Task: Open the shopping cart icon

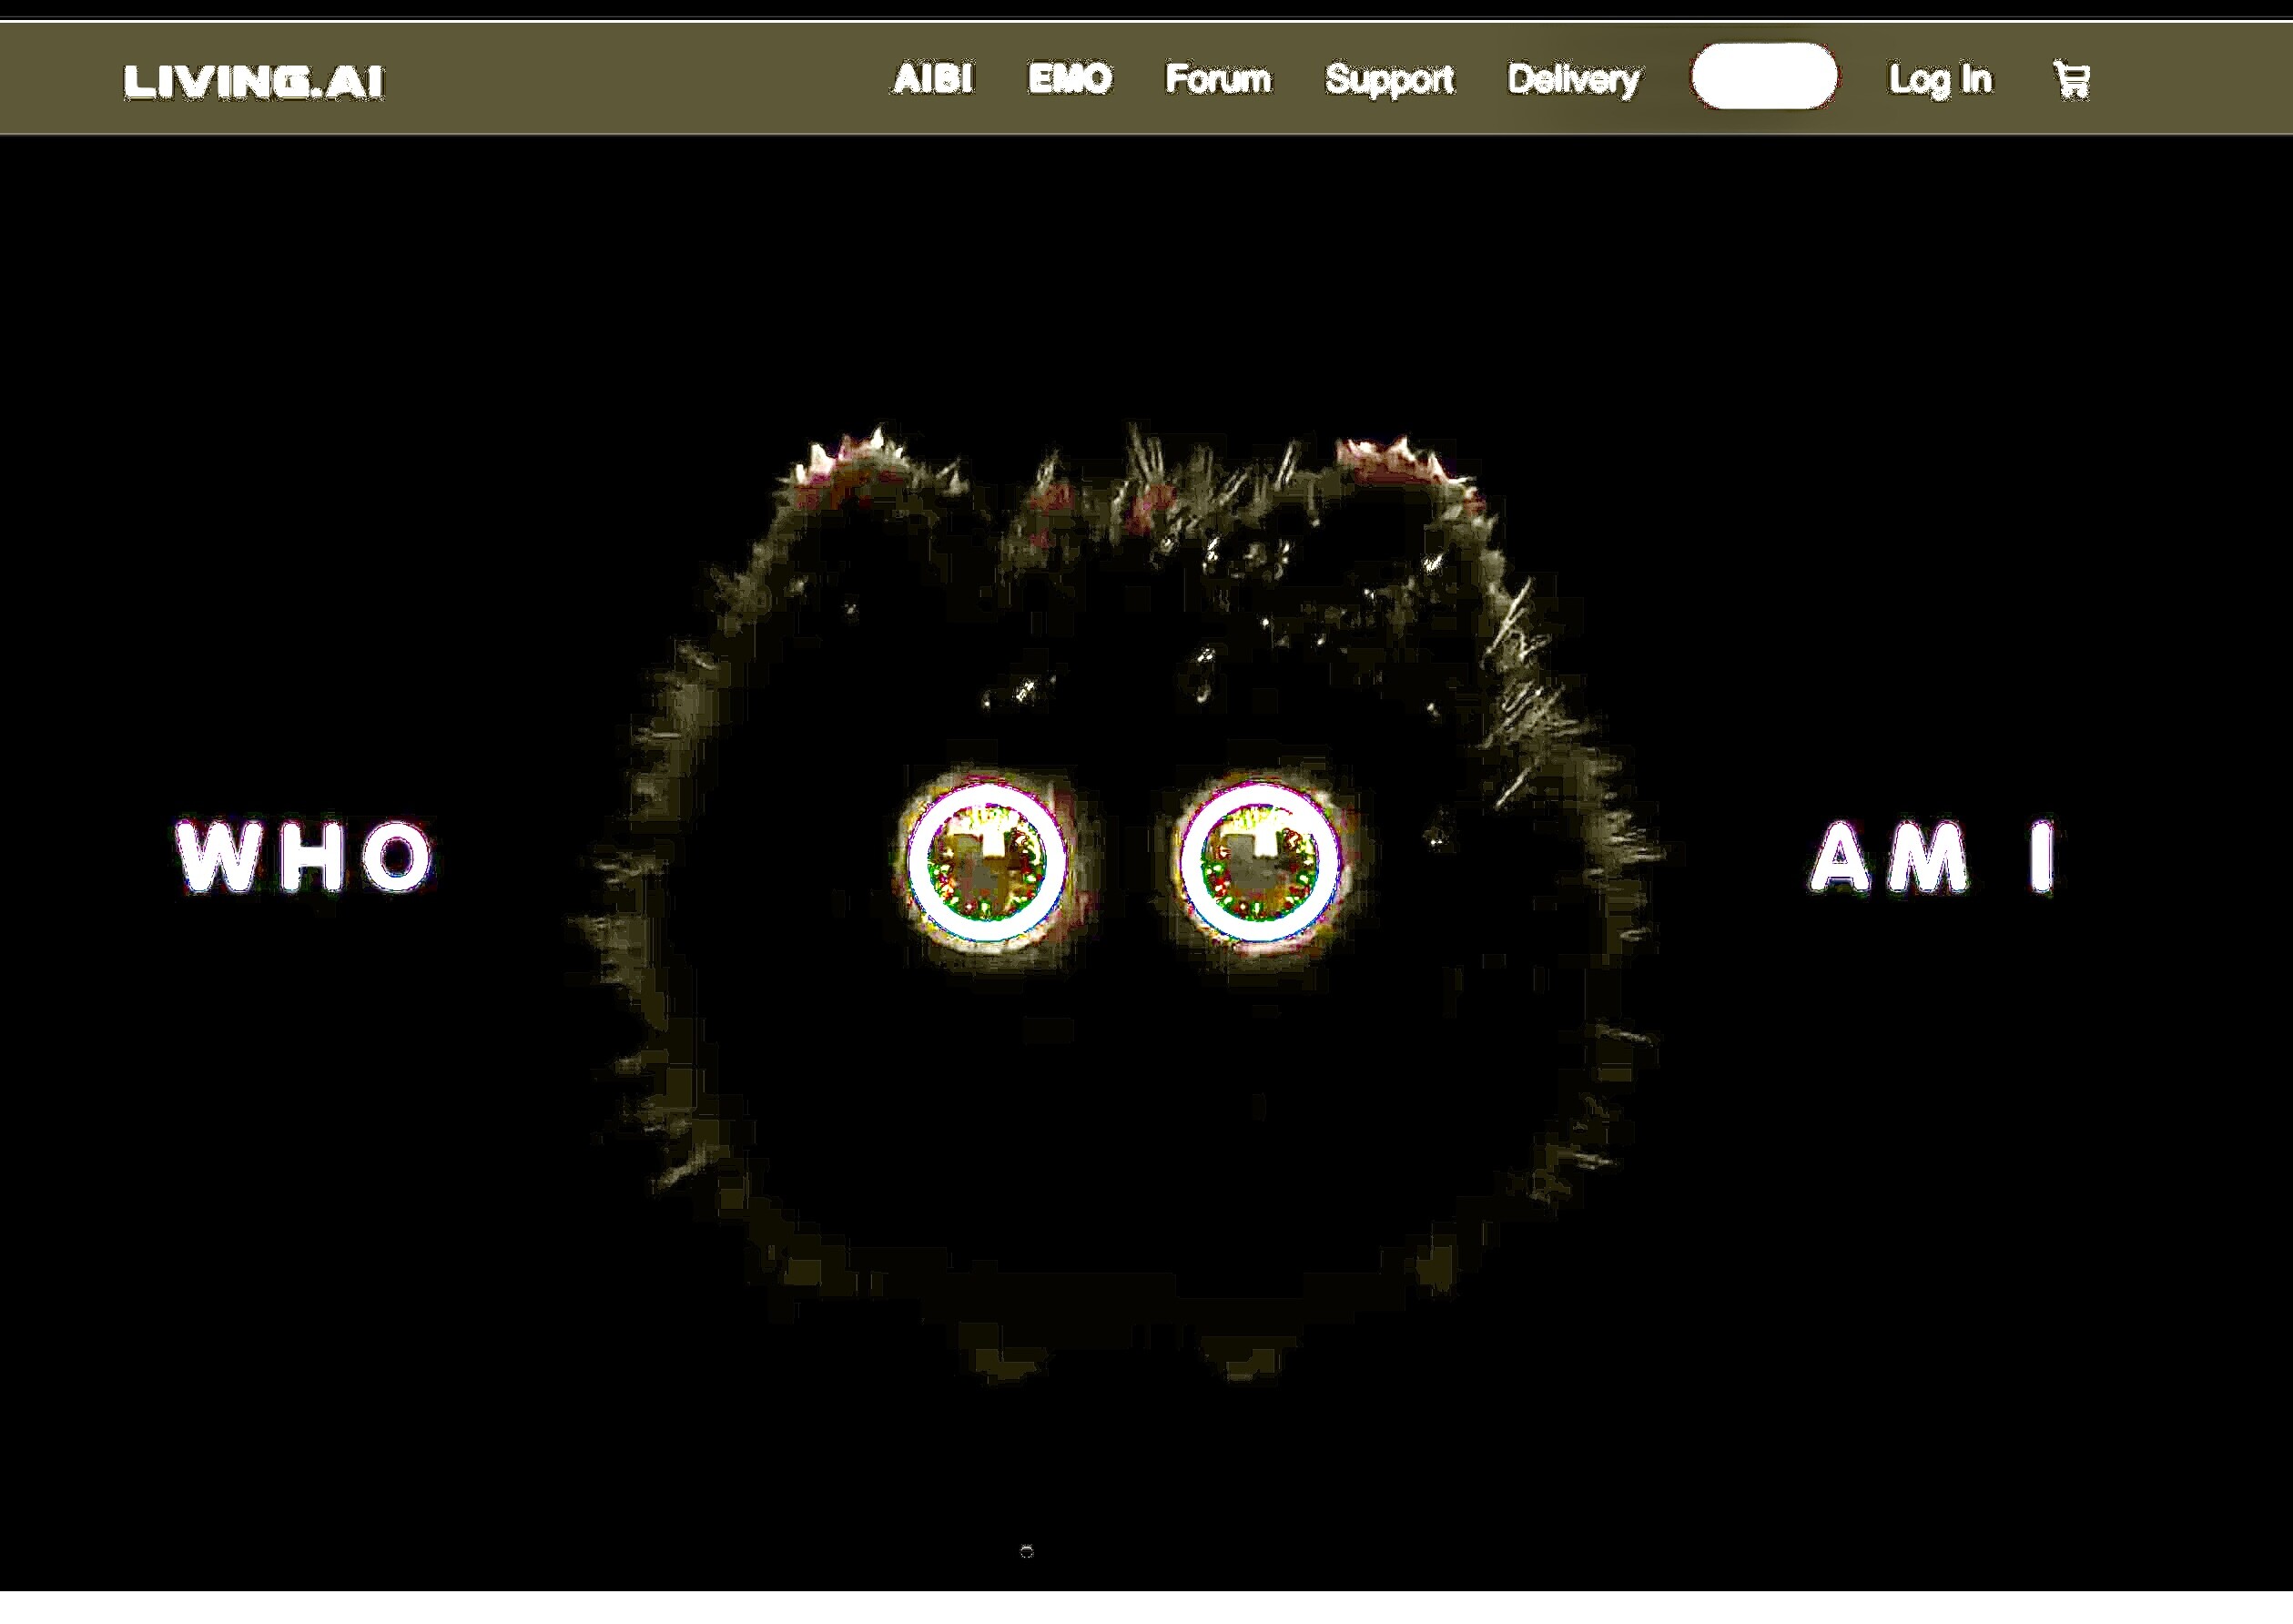Action: (2071, 79)
